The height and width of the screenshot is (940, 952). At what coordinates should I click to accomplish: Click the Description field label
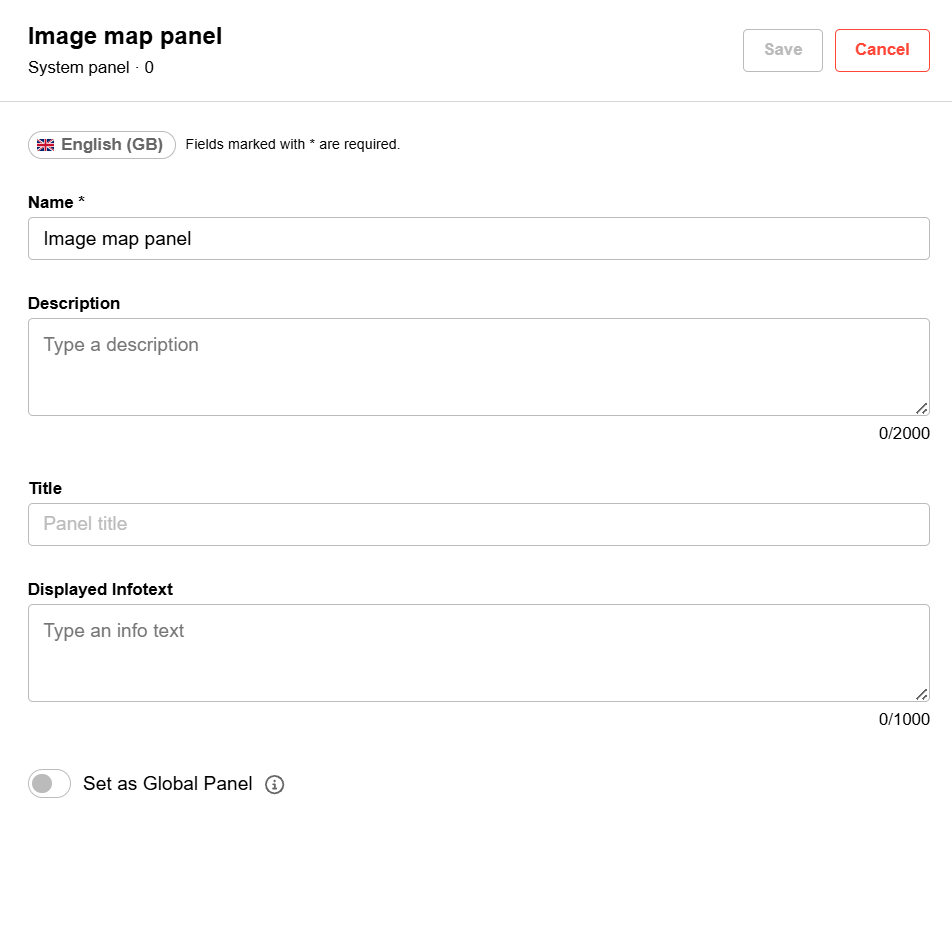tap(74, 303)
